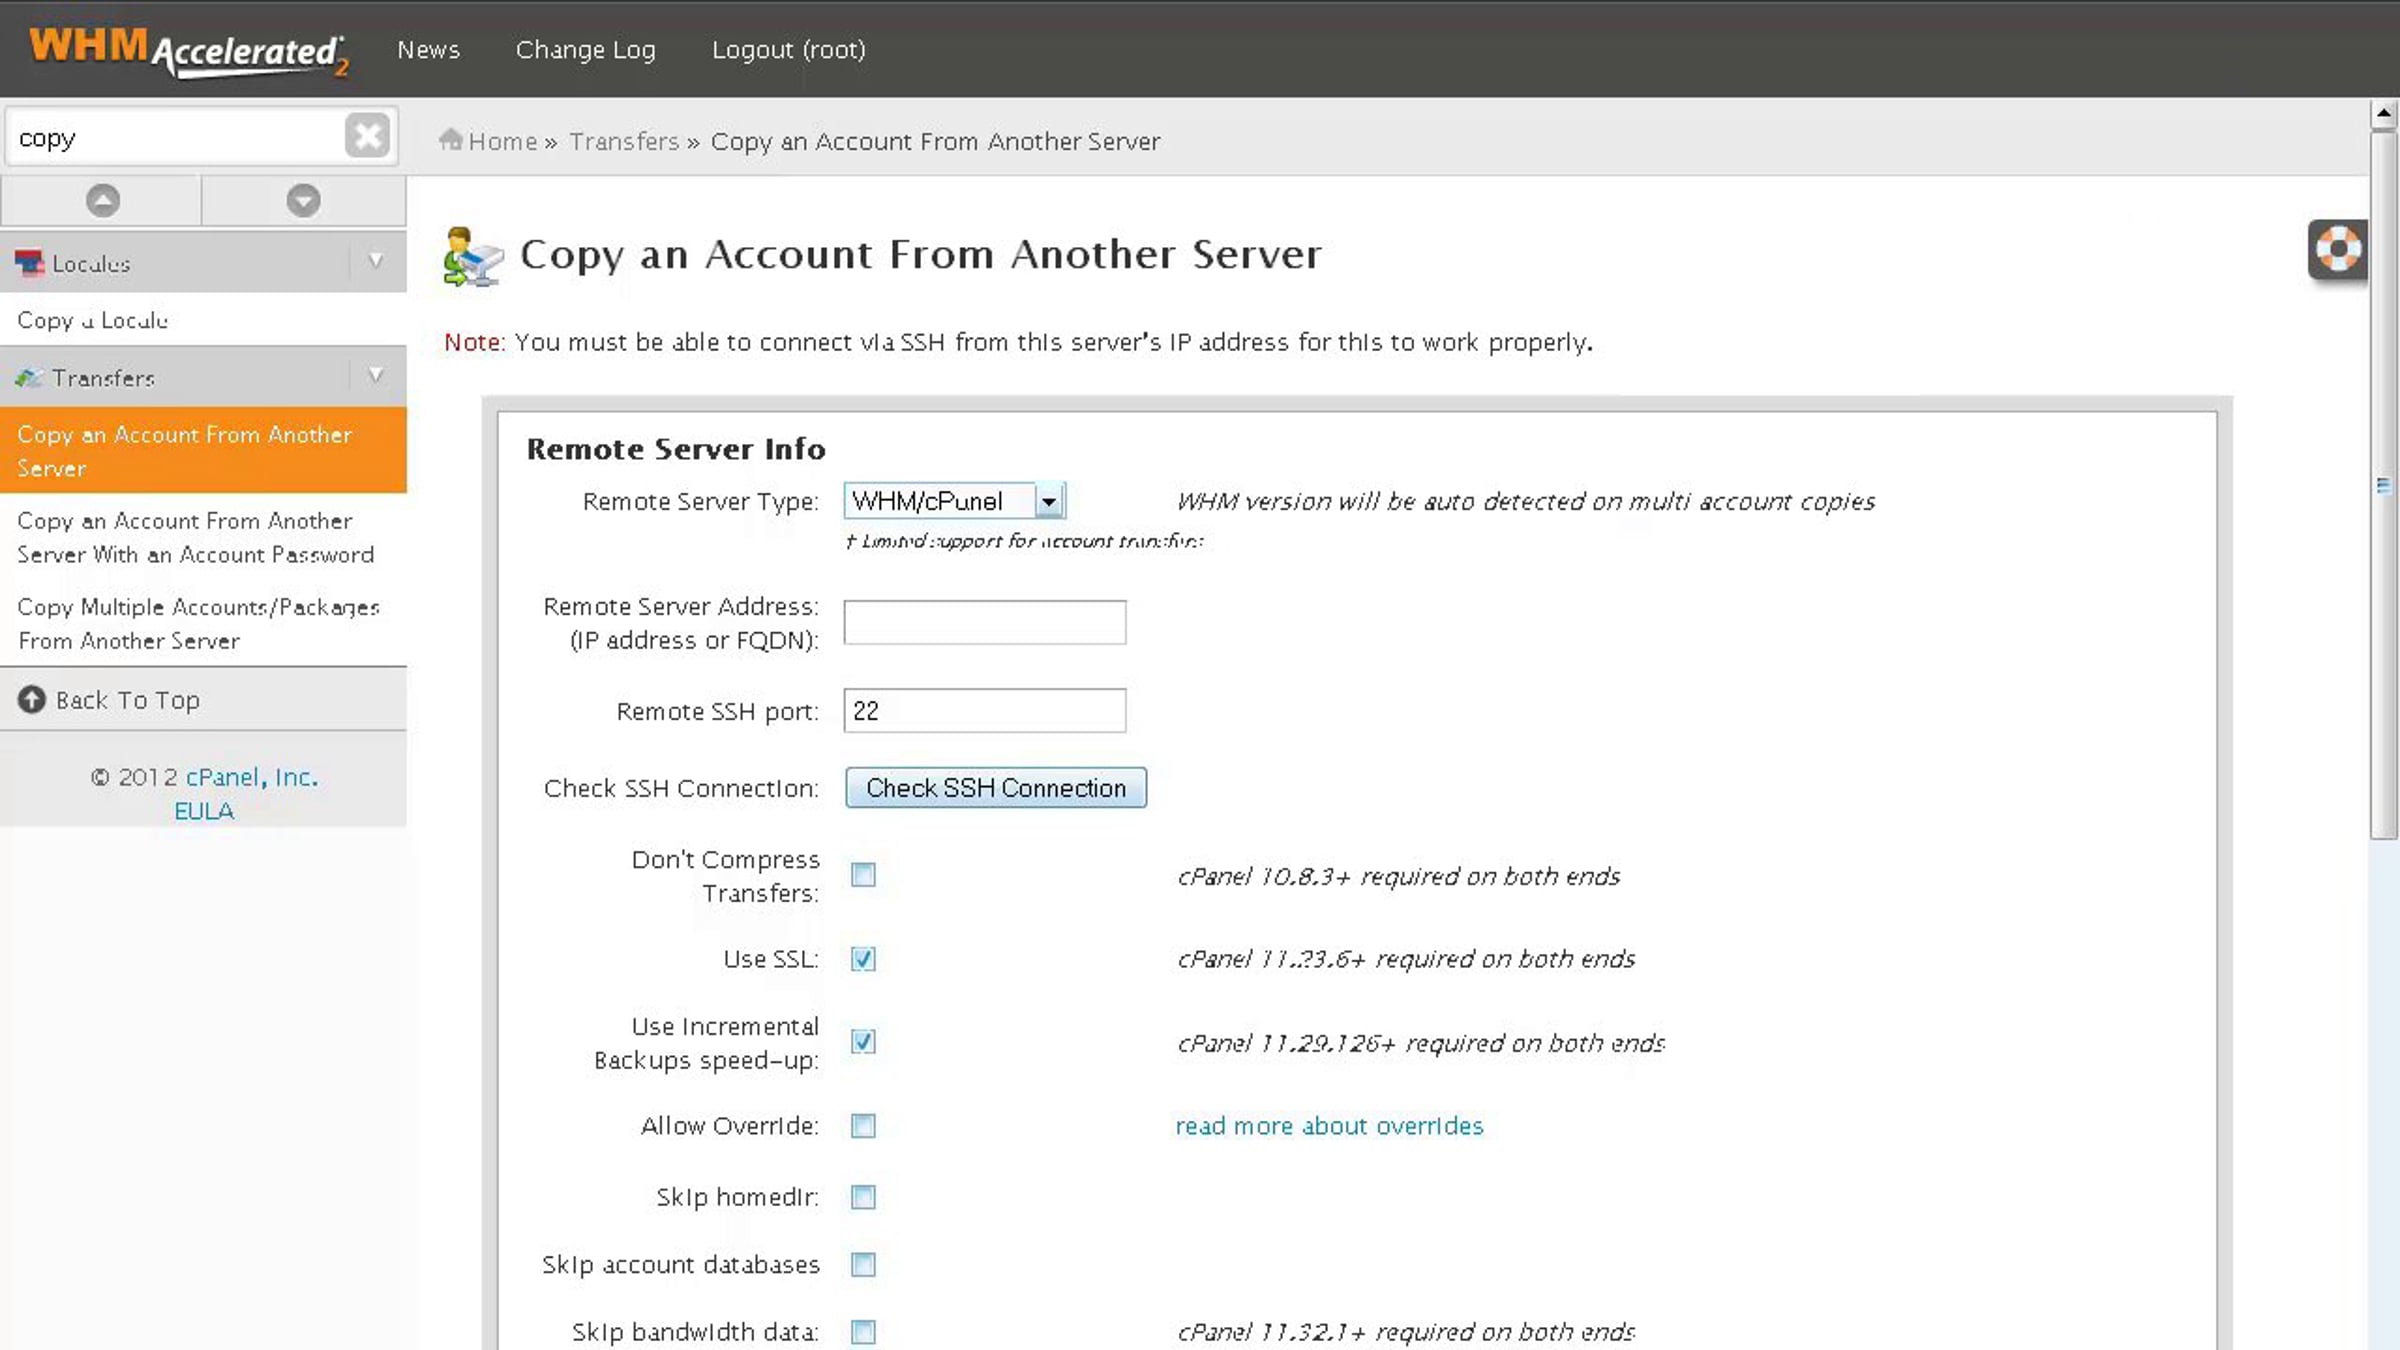Open the Remote Server Type dropdown
The width and height of the screenshot is (2400, 1350).
coord(955,501)
